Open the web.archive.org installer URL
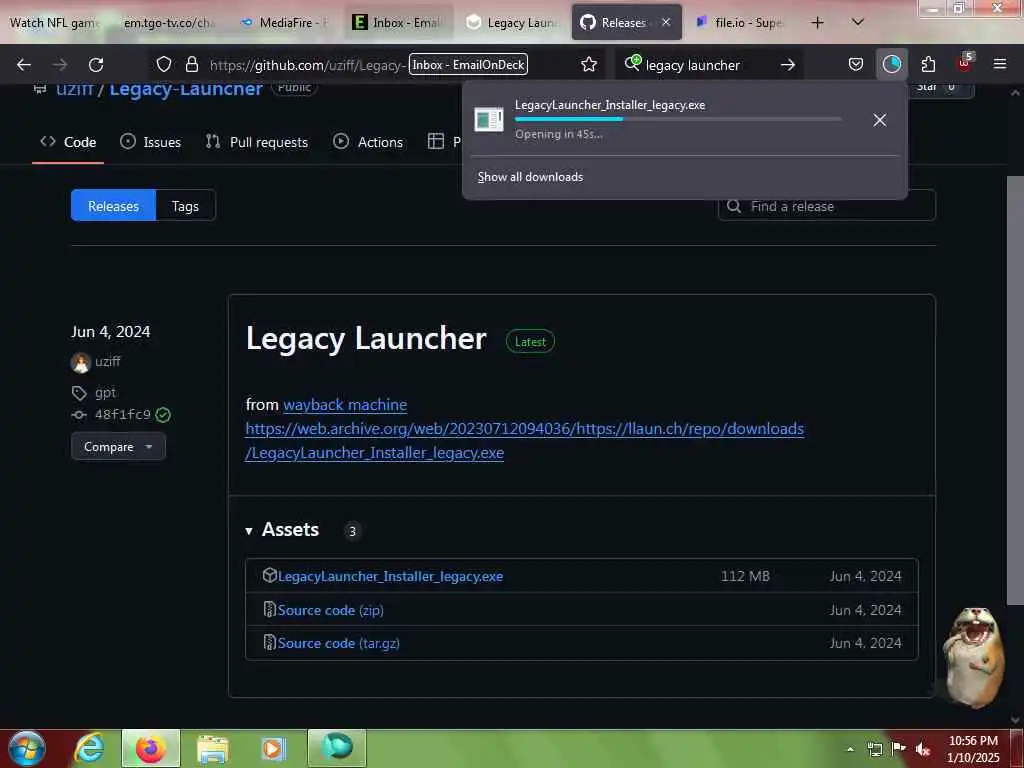1024x768 pixels. tap(524, 441)
